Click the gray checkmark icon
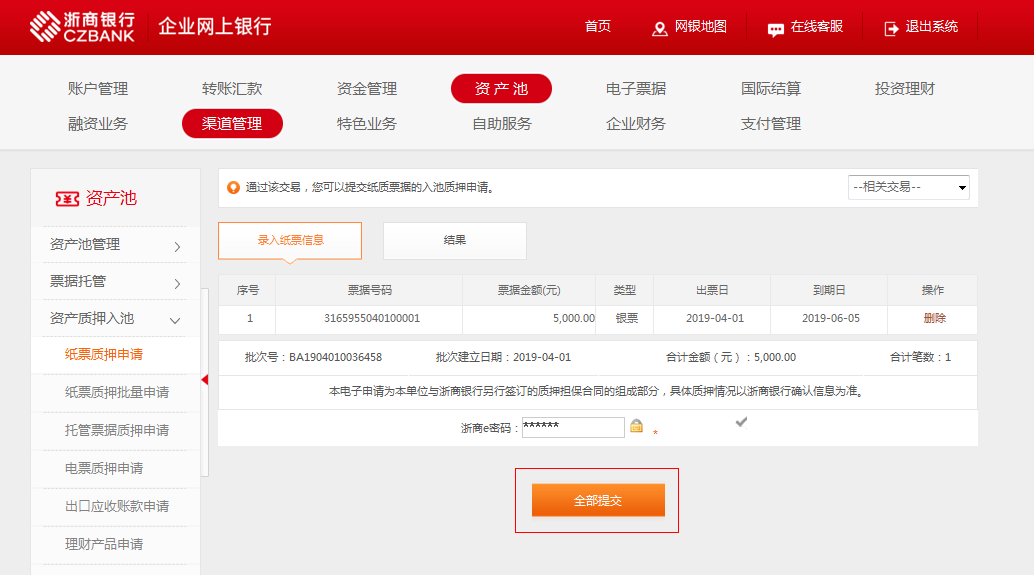Viewport: 1034px width, 575px height. coord(741,421)
